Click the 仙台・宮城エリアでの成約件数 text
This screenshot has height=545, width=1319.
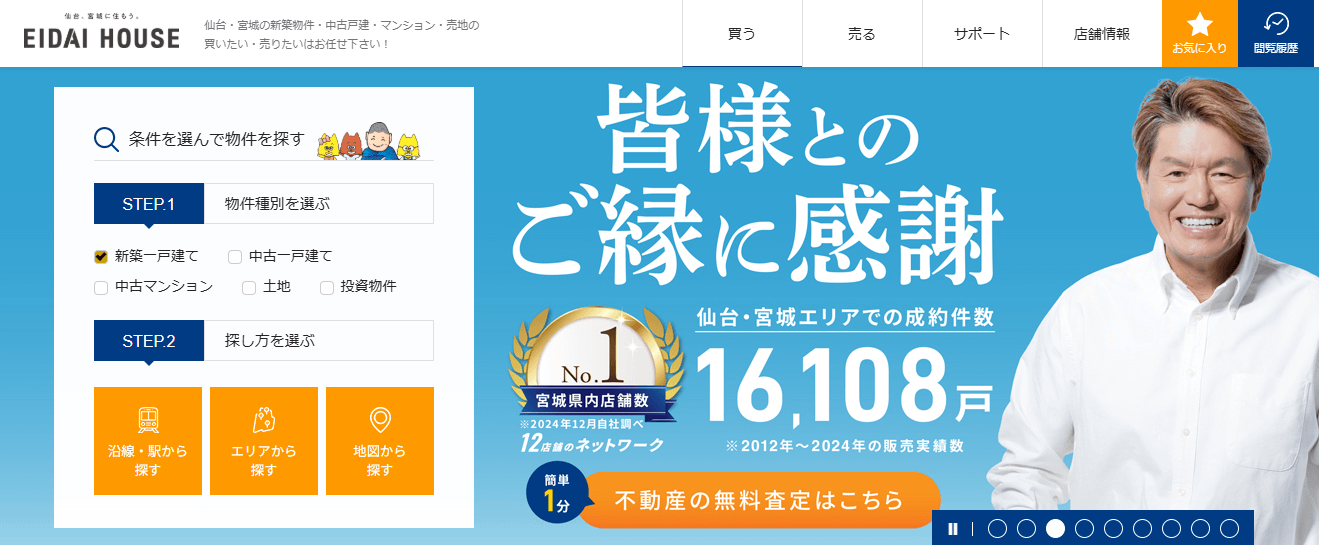point(845,317)
